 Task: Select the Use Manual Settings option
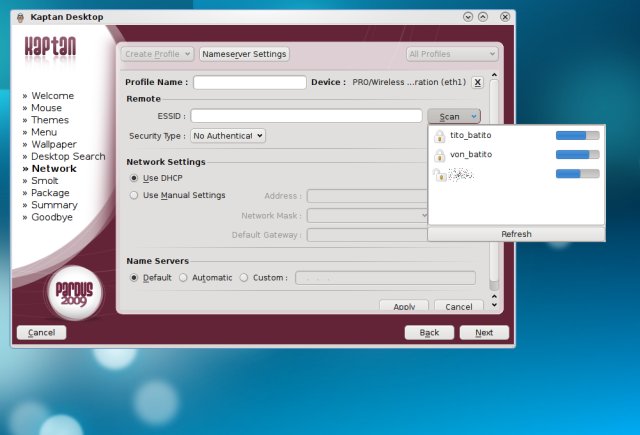coord(135,195)
